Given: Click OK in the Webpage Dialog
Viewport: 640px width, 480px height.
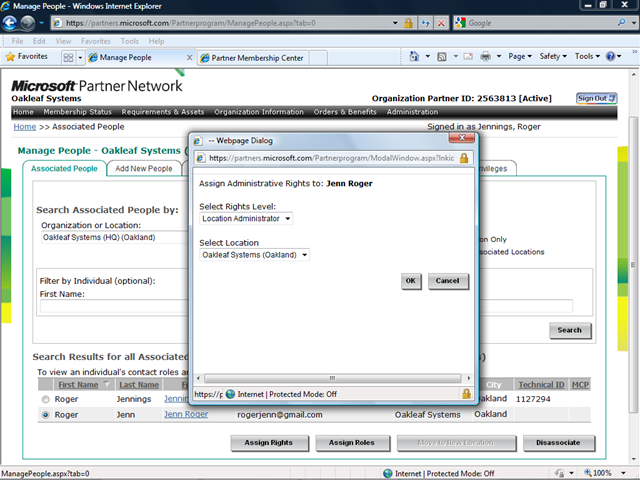Looking at the screenshot, I should click(x=411, y=281).
